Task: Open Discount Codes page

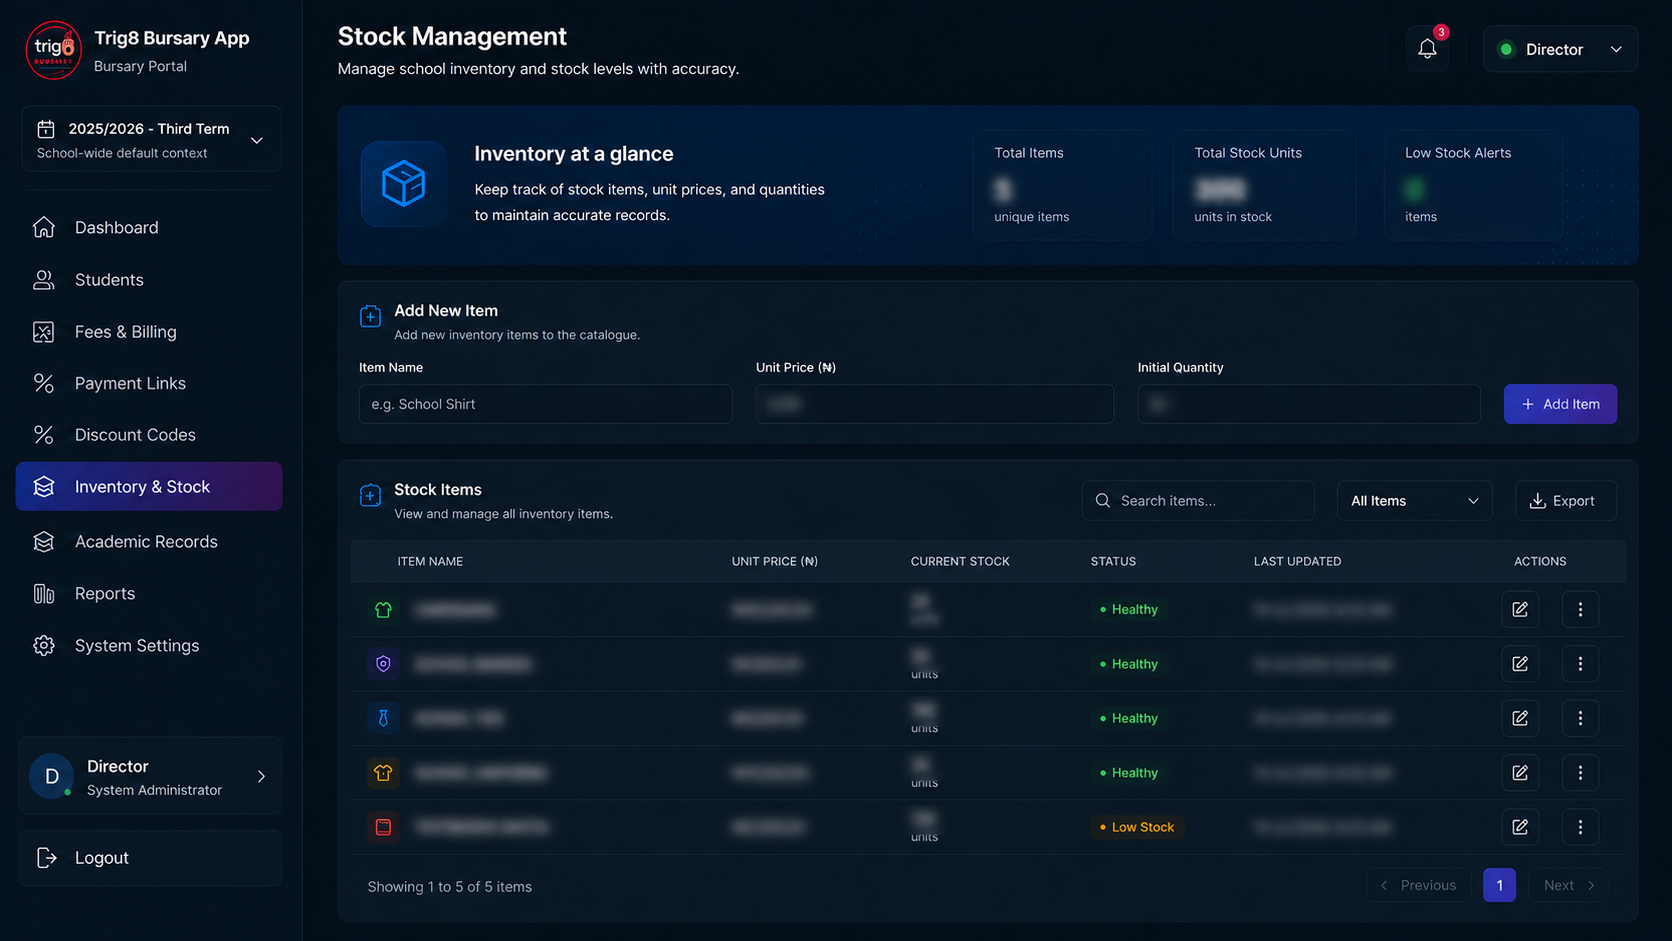Action: (149, 435)
